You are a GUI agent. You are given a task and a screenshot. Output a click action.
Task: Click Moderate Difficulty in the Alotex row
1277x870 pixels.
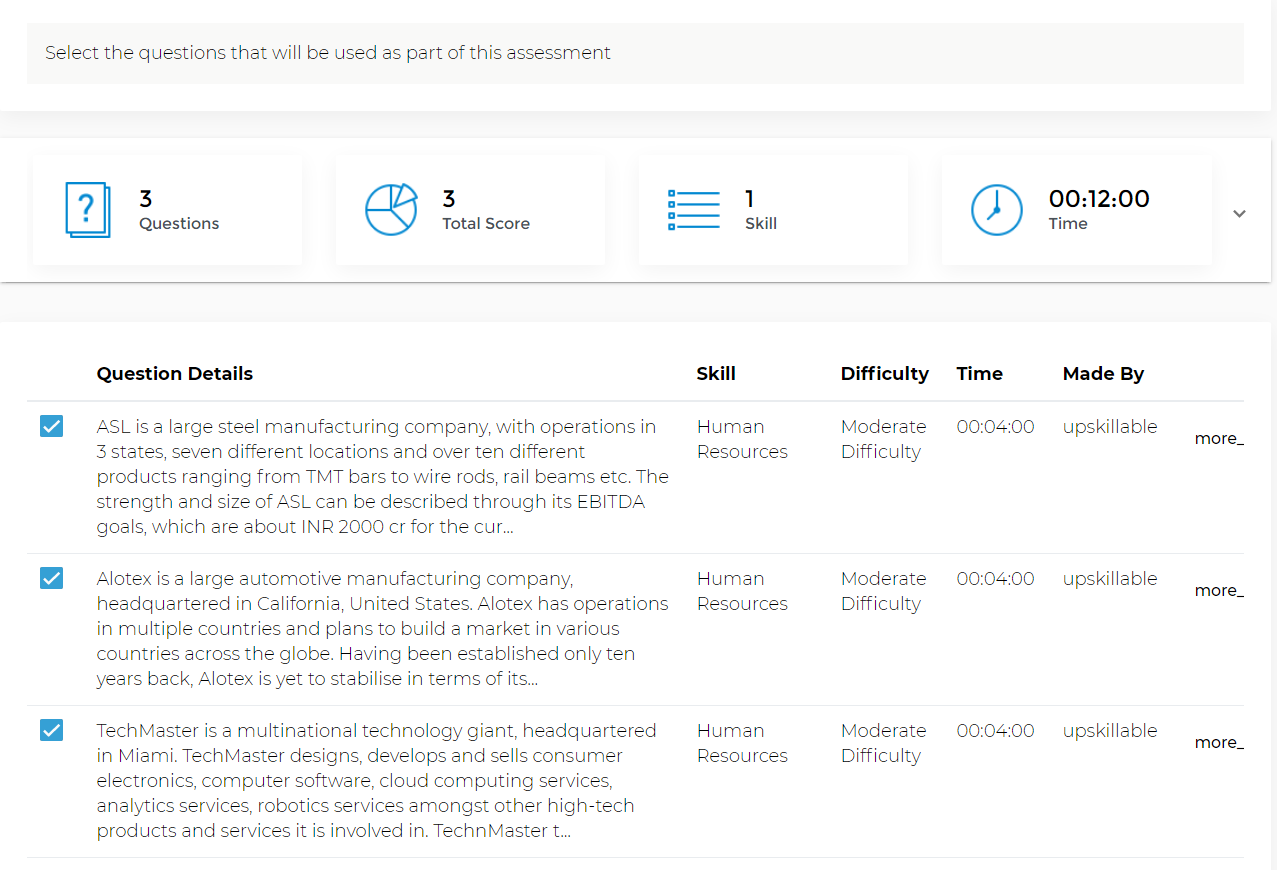(883, 591)
